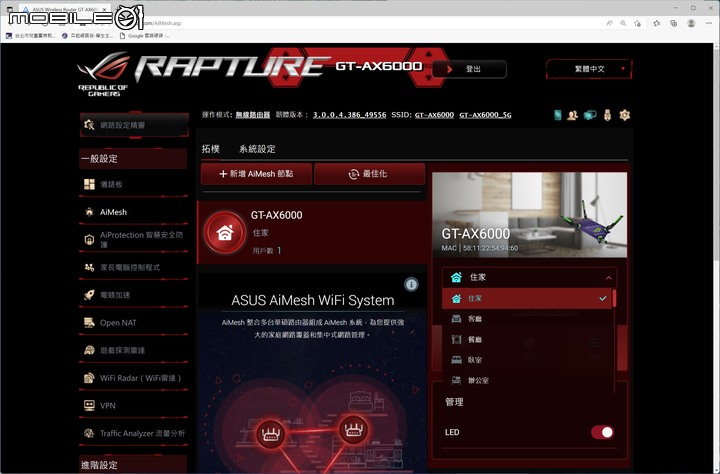This screenshot has width=720, height=474.
Task: Open the browser Favorites star icon
Action: tap(657, 23)
